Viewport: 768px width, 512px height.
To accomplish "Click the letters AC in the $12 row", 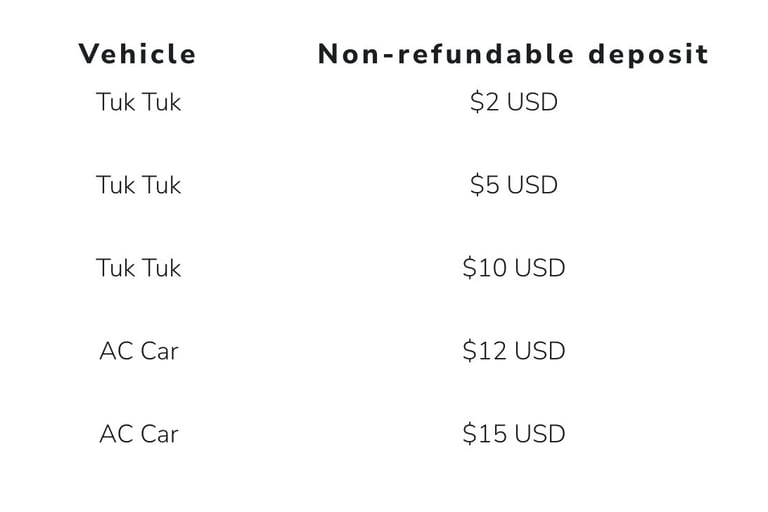I will click(114, 351).
